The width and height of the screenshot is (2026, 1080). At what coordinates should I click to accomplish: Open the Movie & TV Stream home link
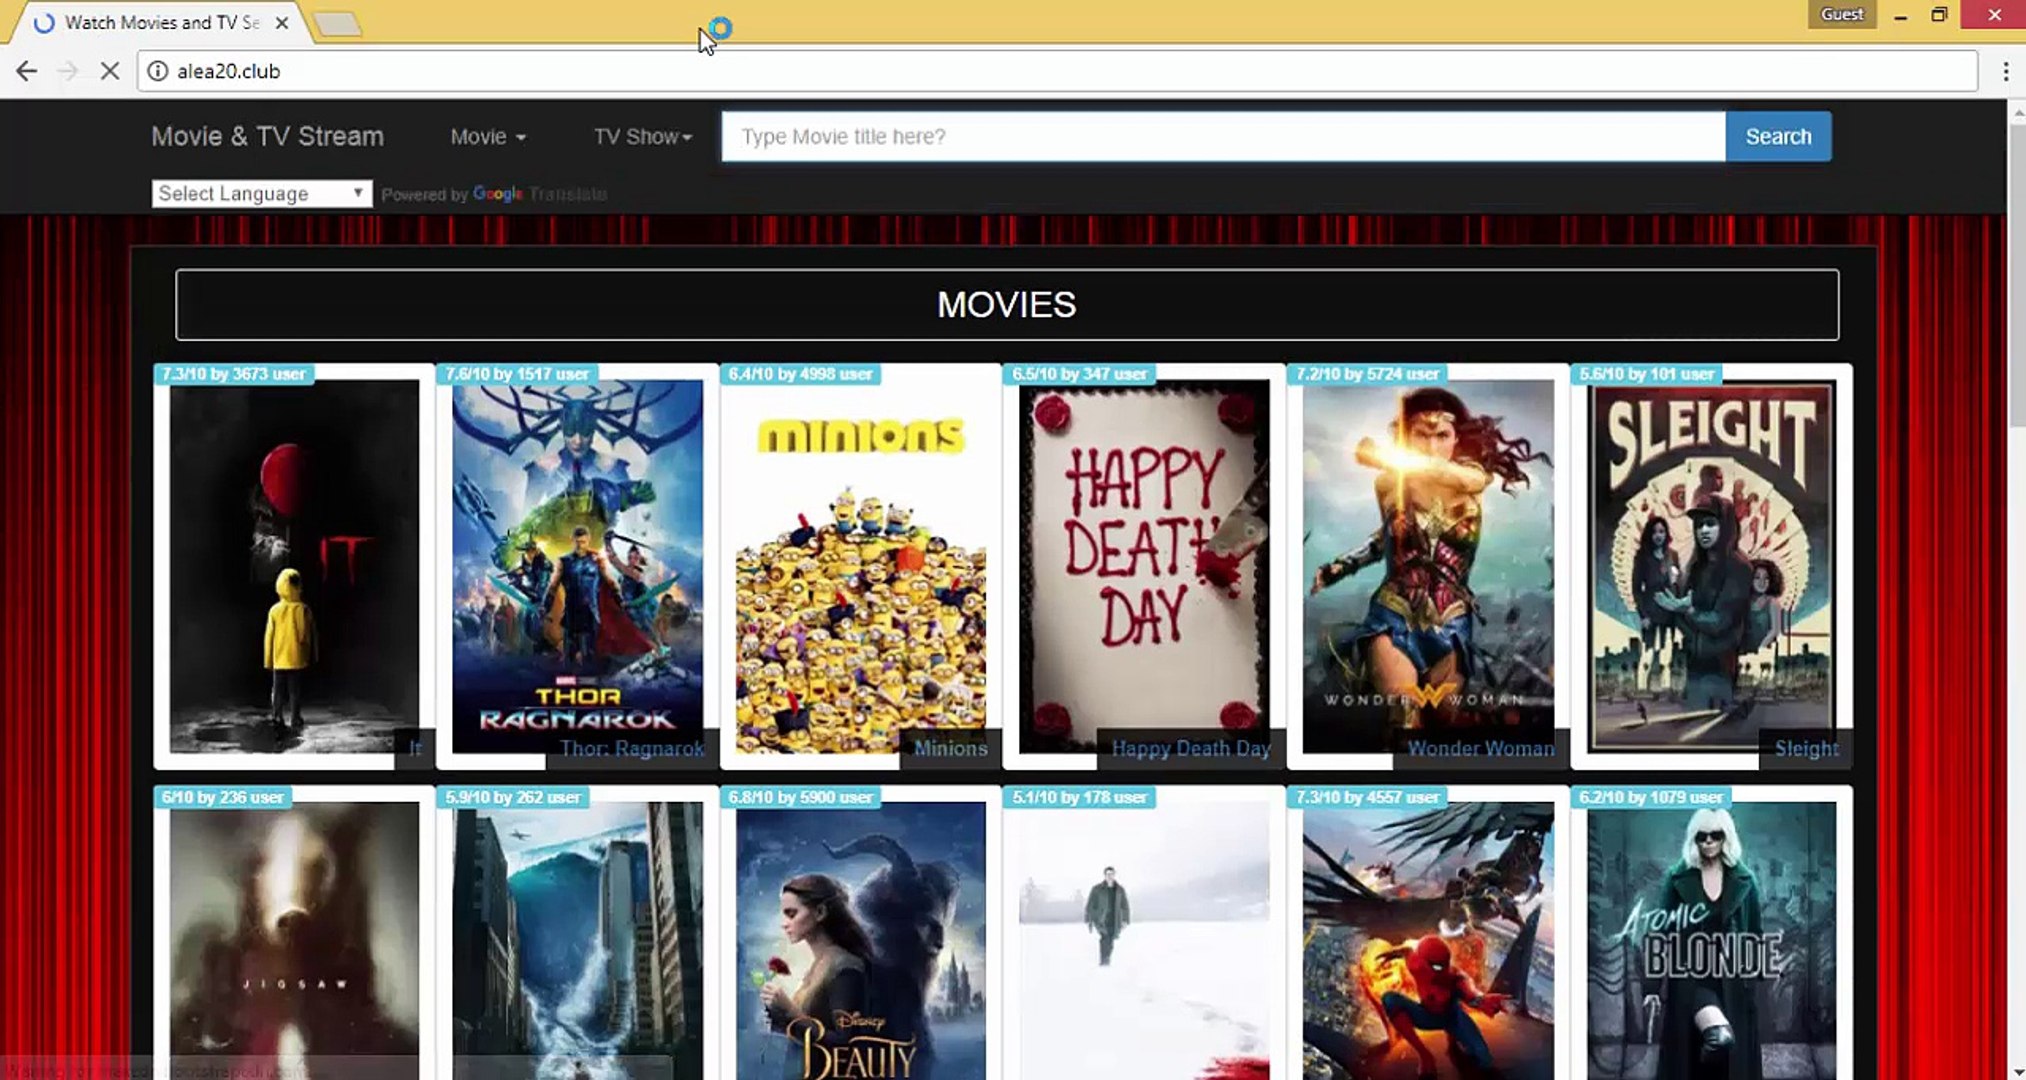[267, 137]
